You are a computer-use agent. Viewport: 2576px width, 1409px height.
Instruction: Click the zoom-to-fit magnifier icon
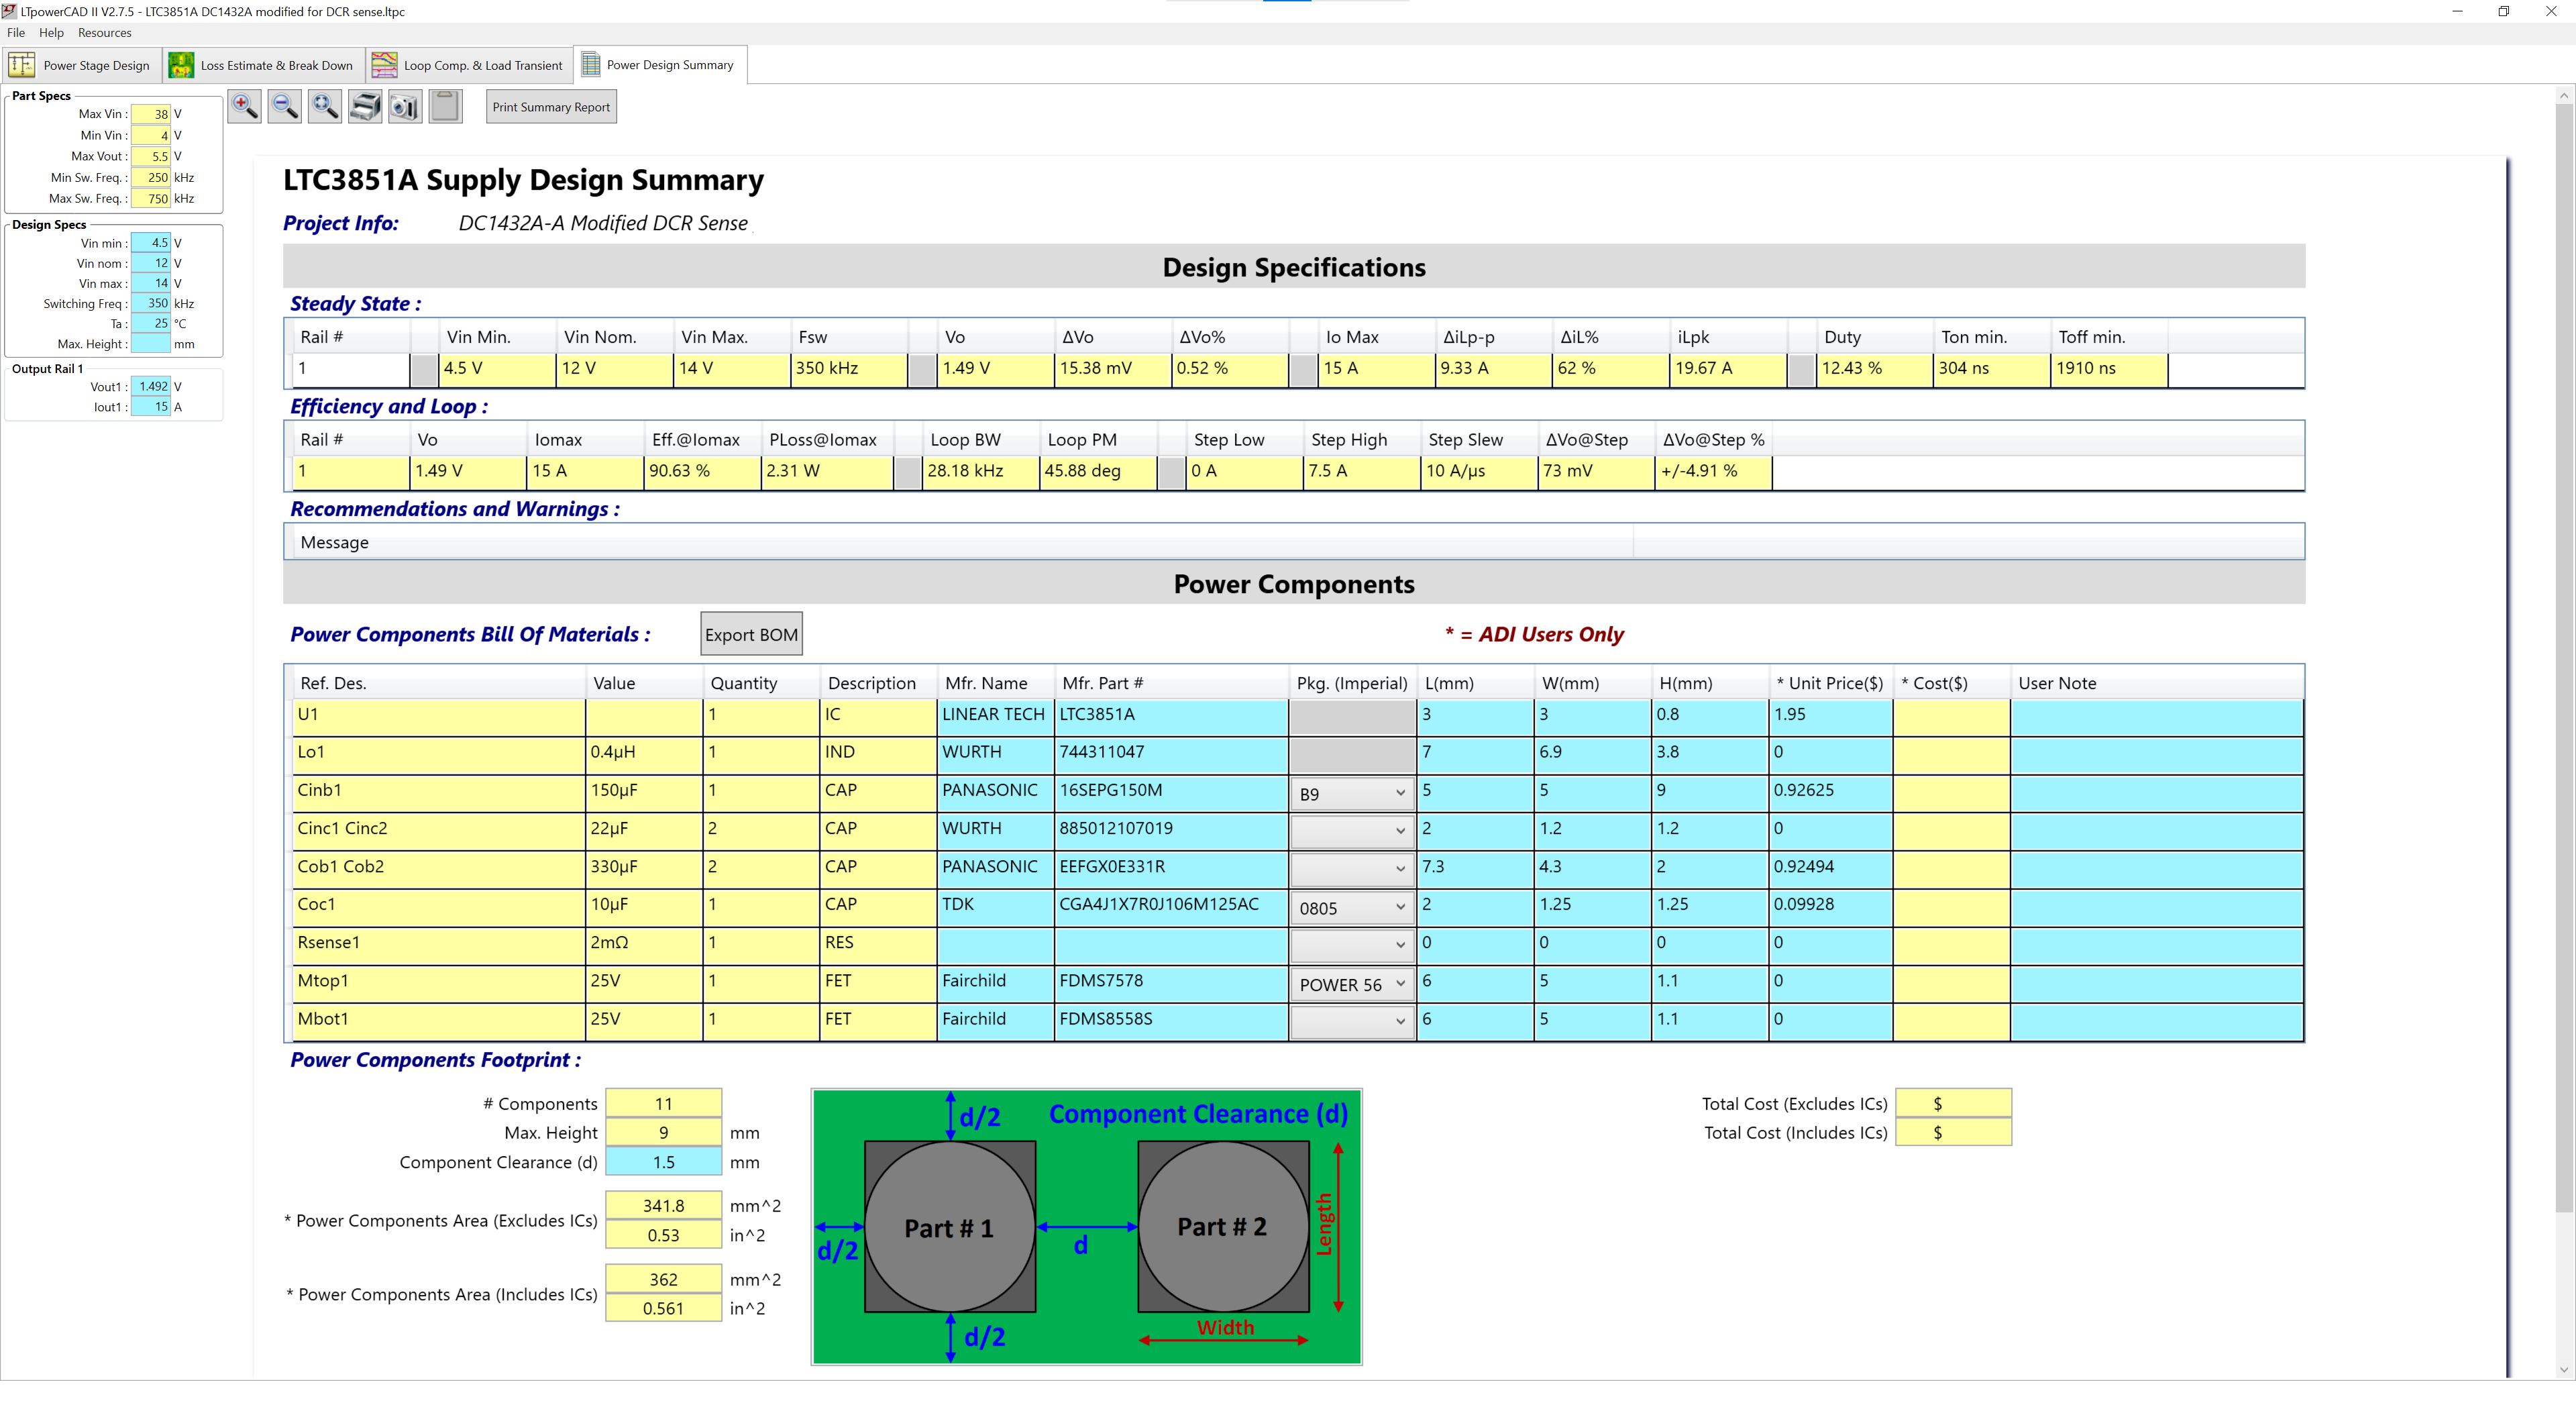325,106
